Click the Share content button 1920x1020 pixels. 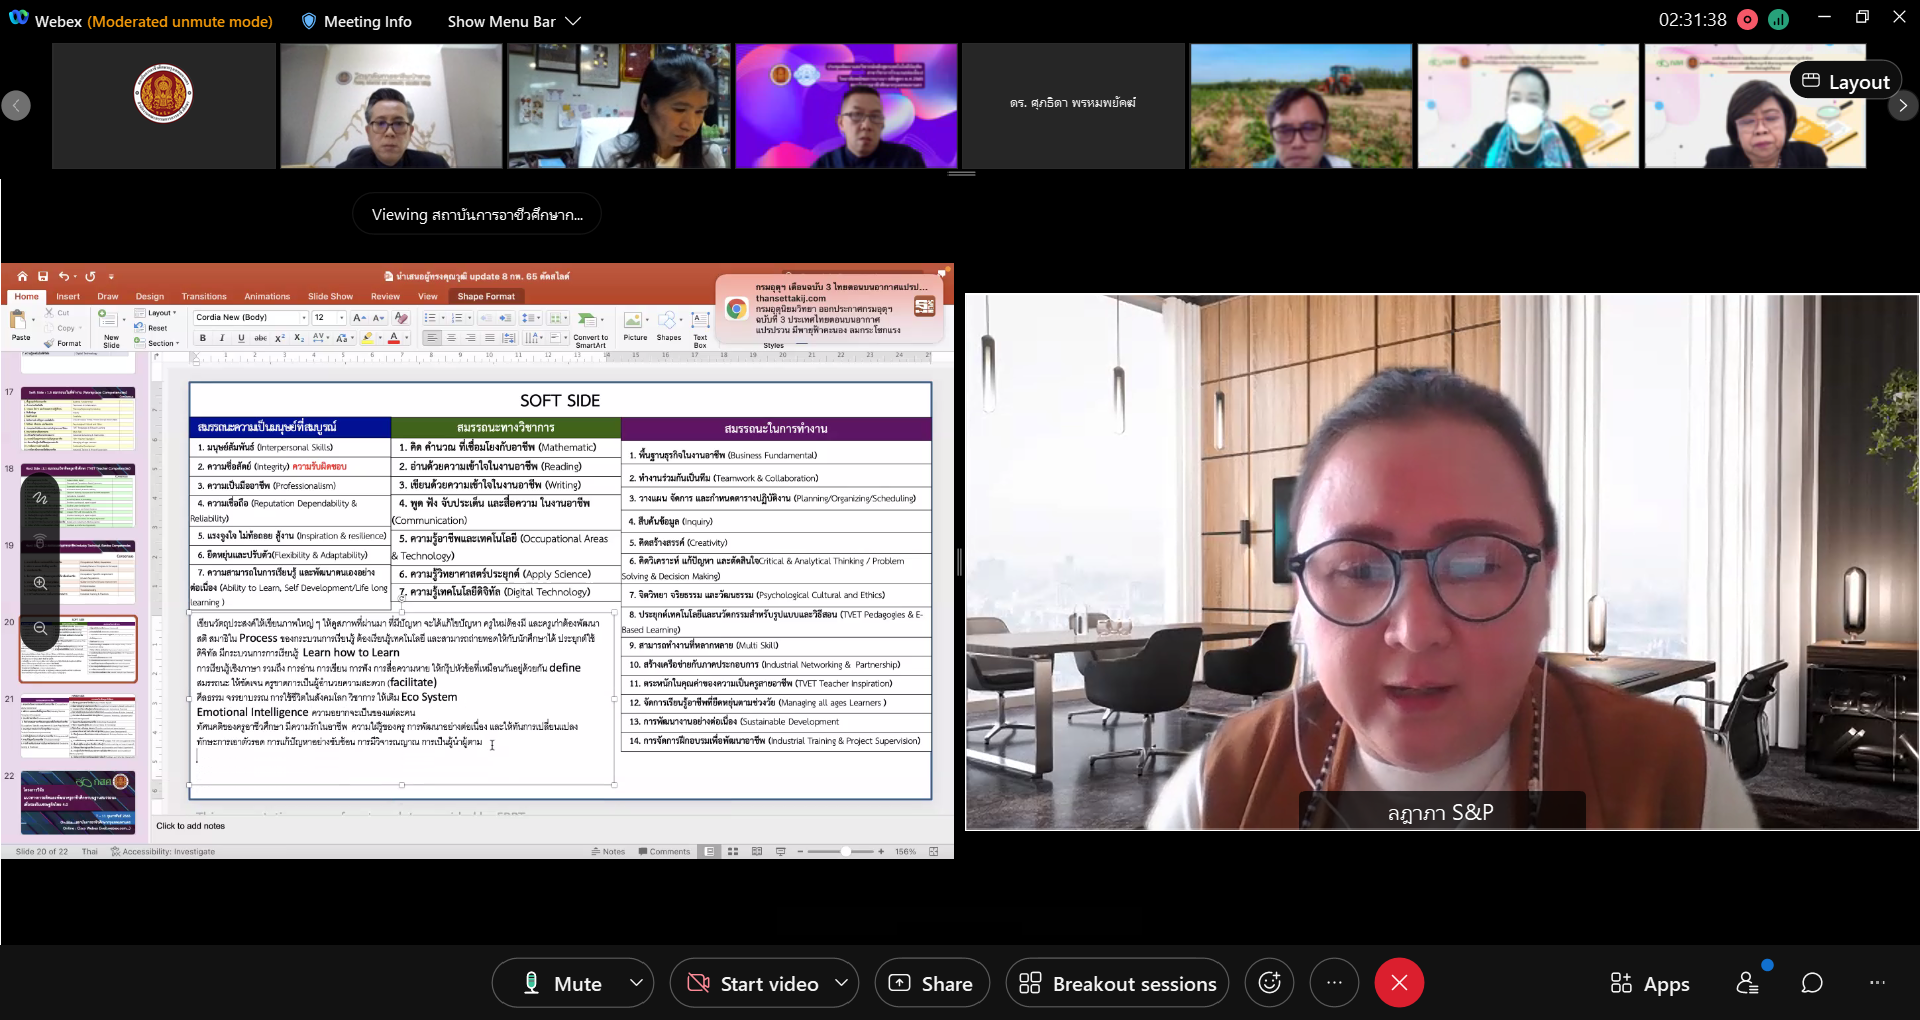[x=931, y=984]
